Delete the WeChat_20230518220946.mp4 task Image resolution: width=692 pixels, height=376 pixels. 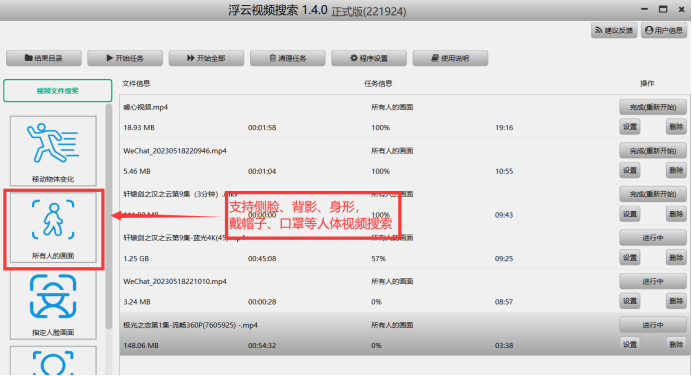click(676, 171)
